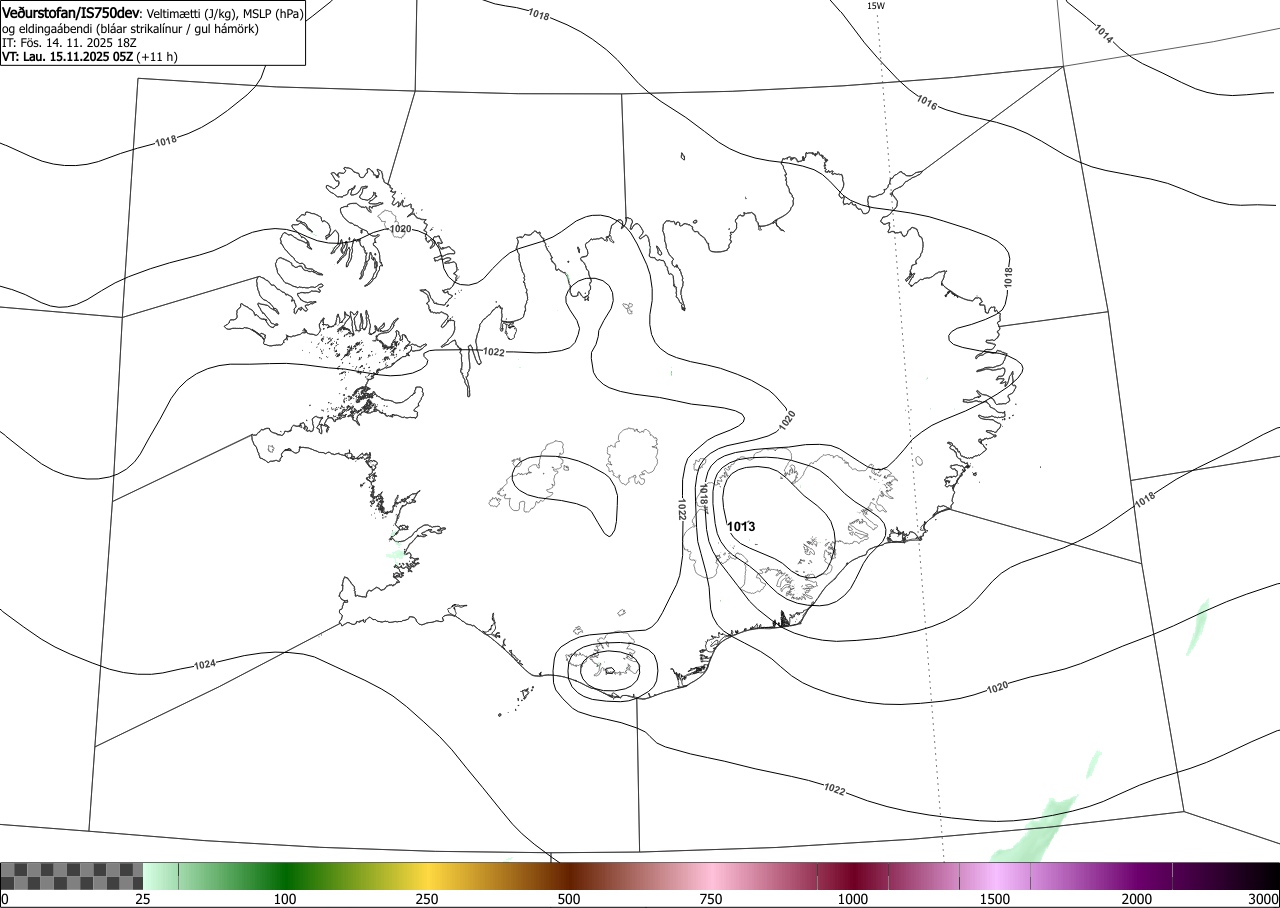Click the 1020 label in the Westfjords
1280x908 pixels.
[401, 229]
